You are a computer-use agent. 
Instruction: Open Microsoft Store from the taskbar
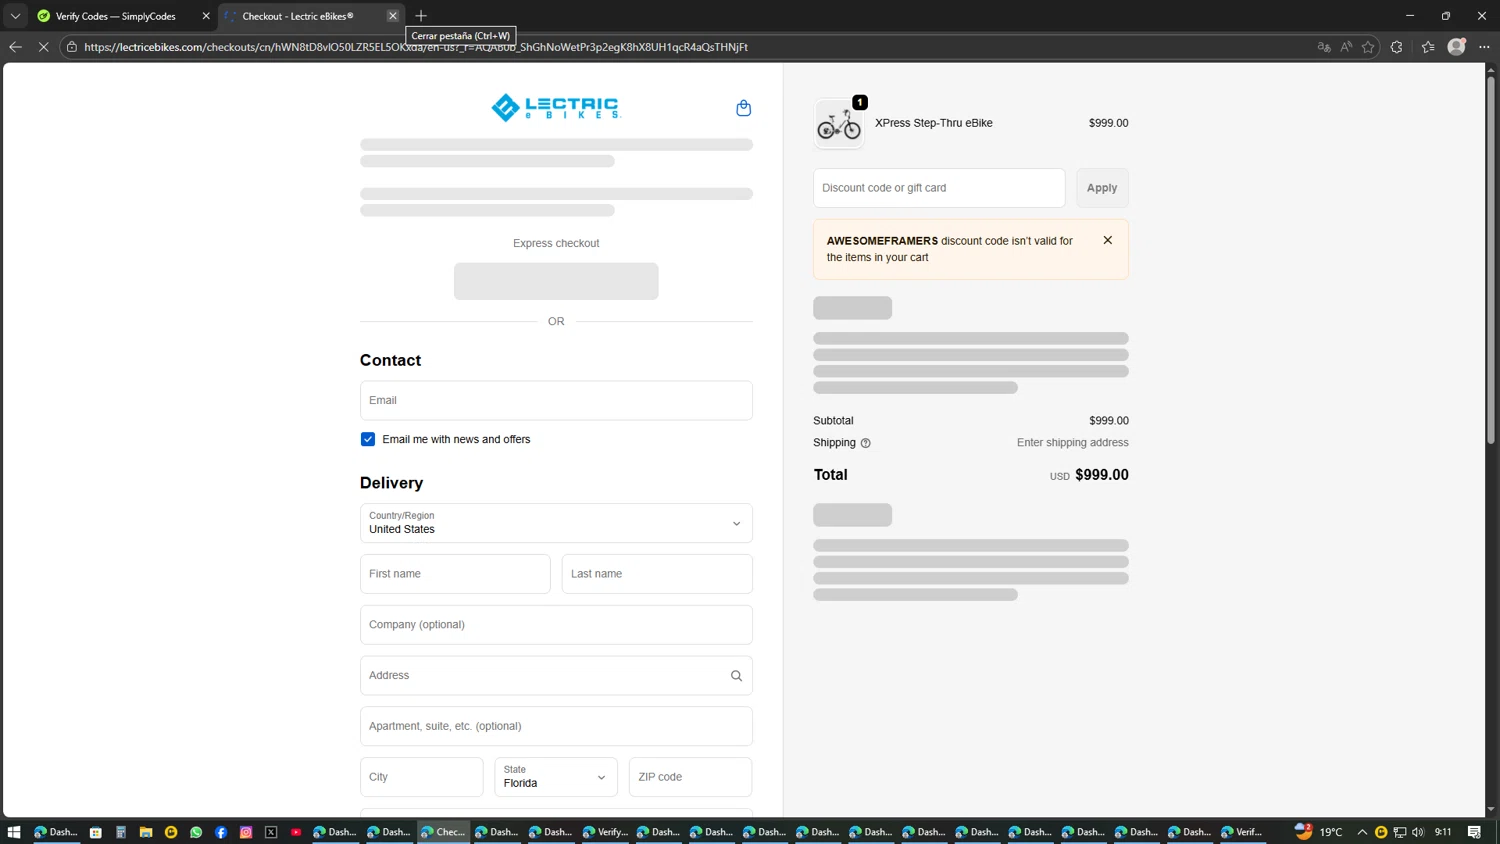[x=96, y=832]
